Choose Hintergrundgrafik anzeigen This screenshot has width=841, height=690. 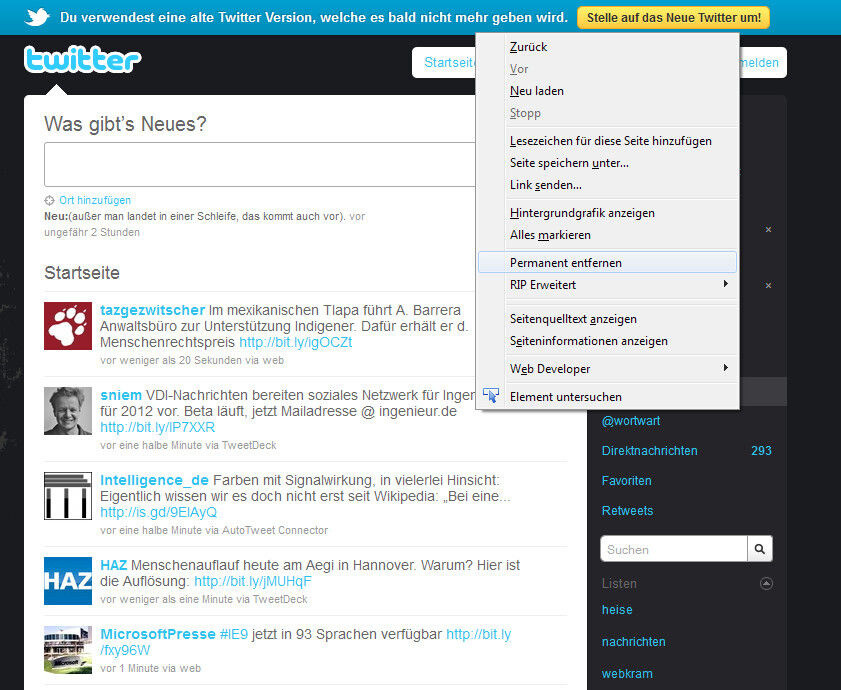607,212
